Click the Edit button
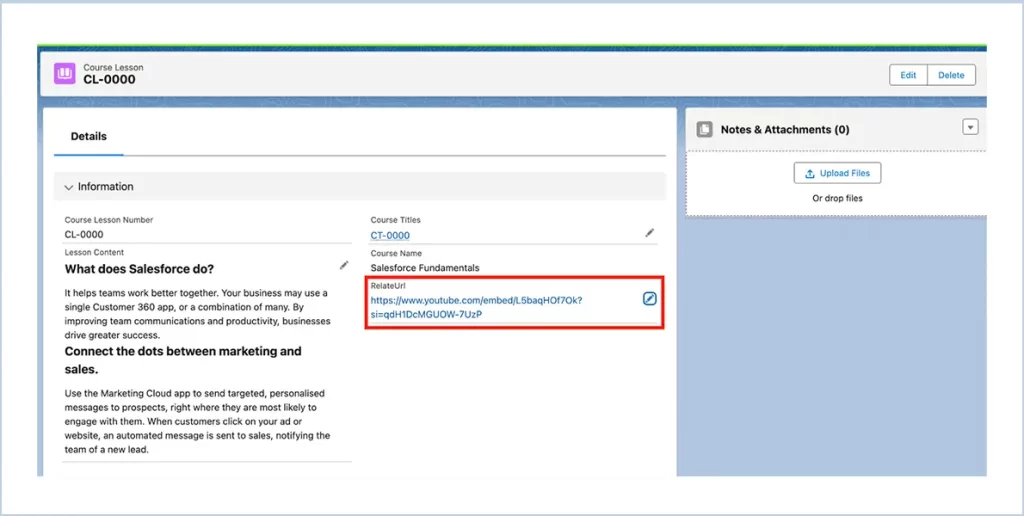 click(x=908, y=75)
